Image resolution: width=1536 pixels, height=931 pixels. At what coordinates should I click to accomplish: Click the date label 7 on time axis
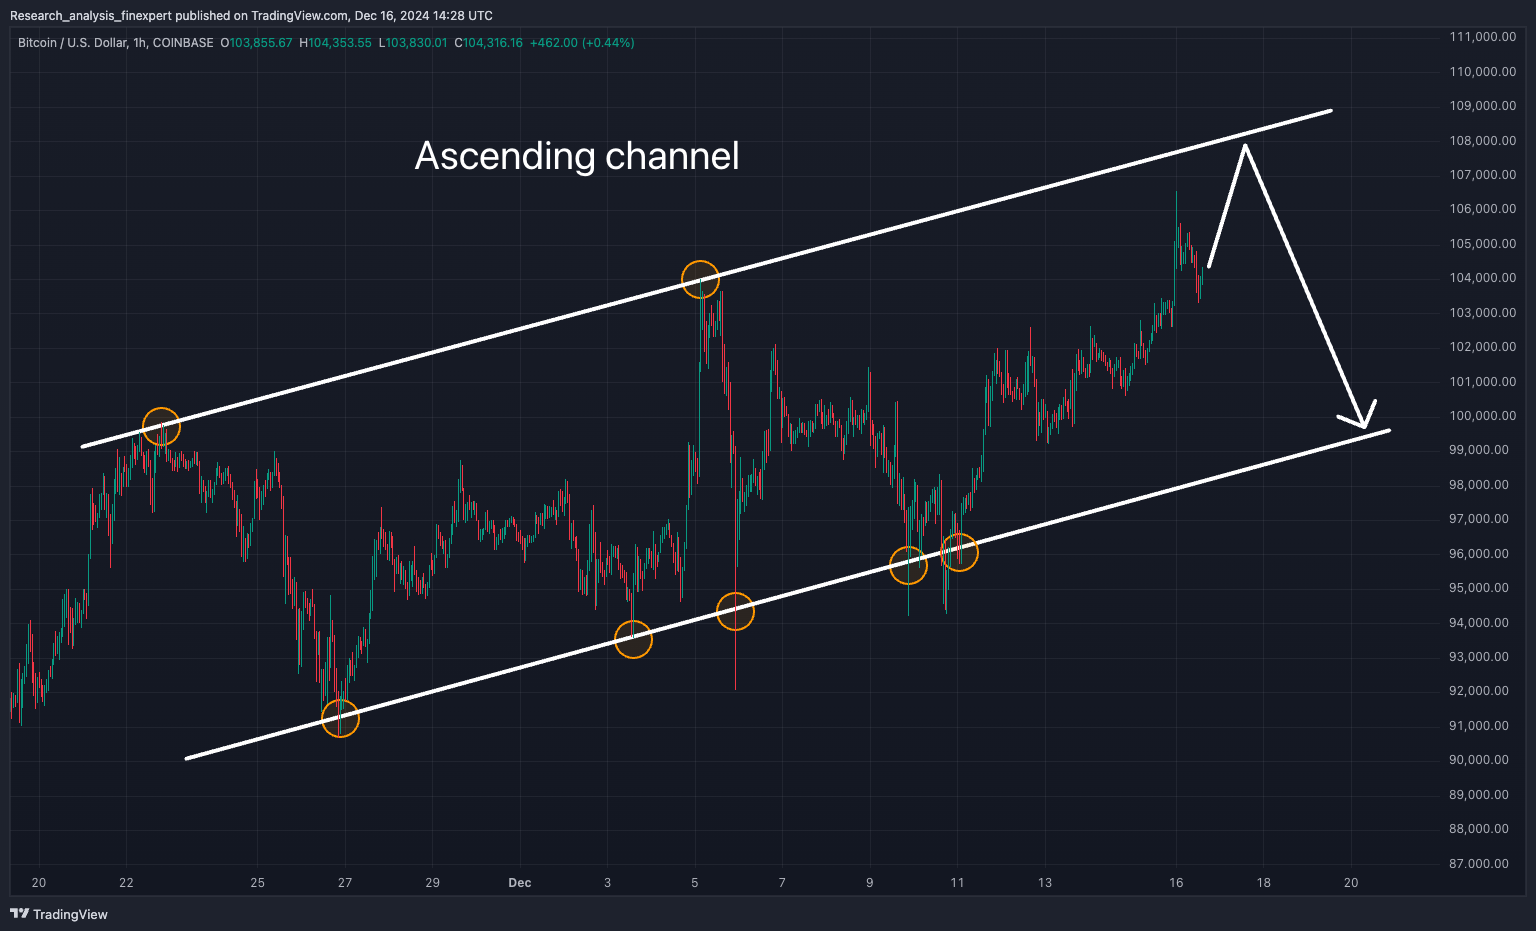[782, 883]
